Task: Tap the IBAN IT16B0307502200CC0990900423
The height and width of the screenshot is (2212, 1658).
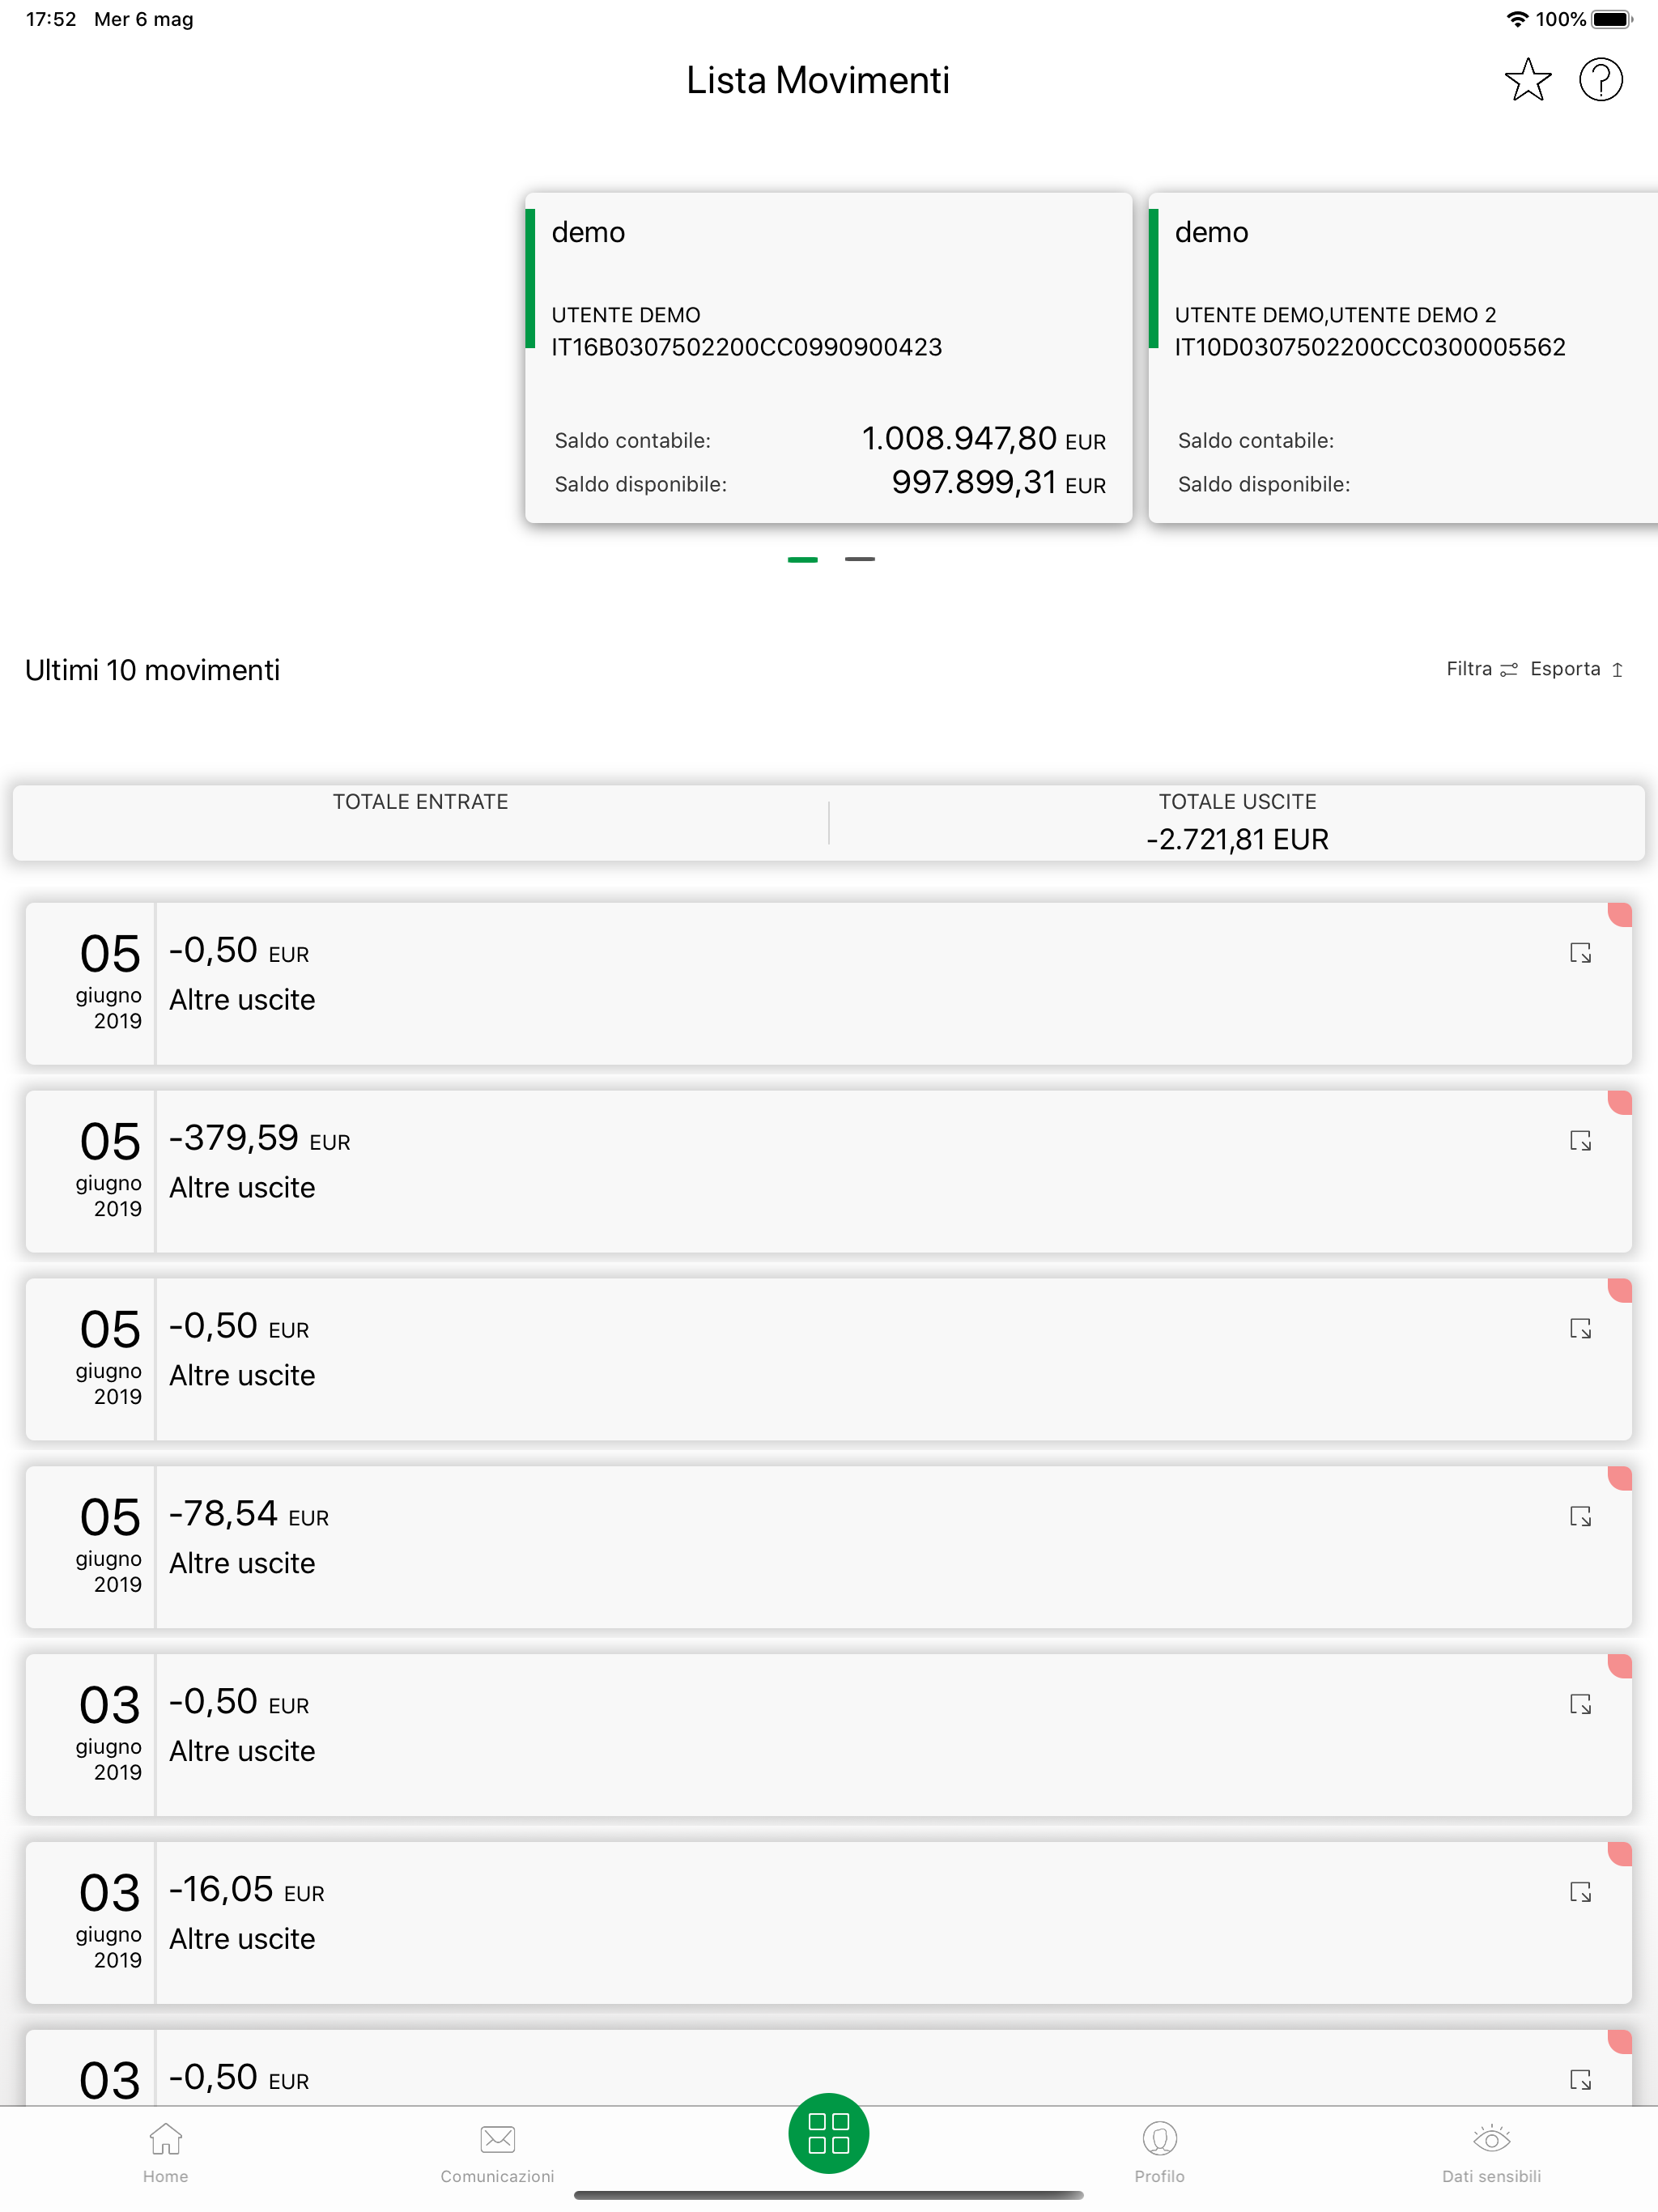Action: click(746, 347)
